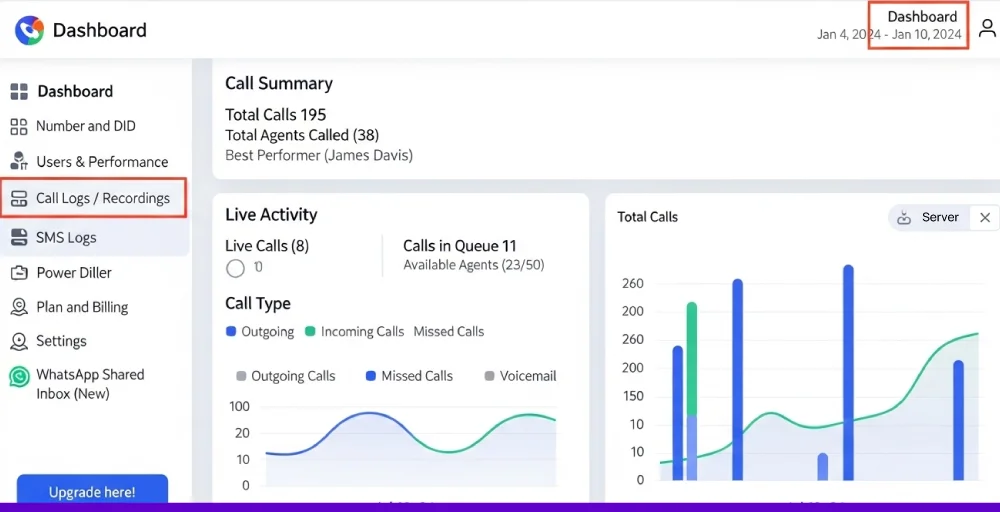Click the 100 axis label on Call Type chart
The image size is (1000, 512).
[238, 407]
